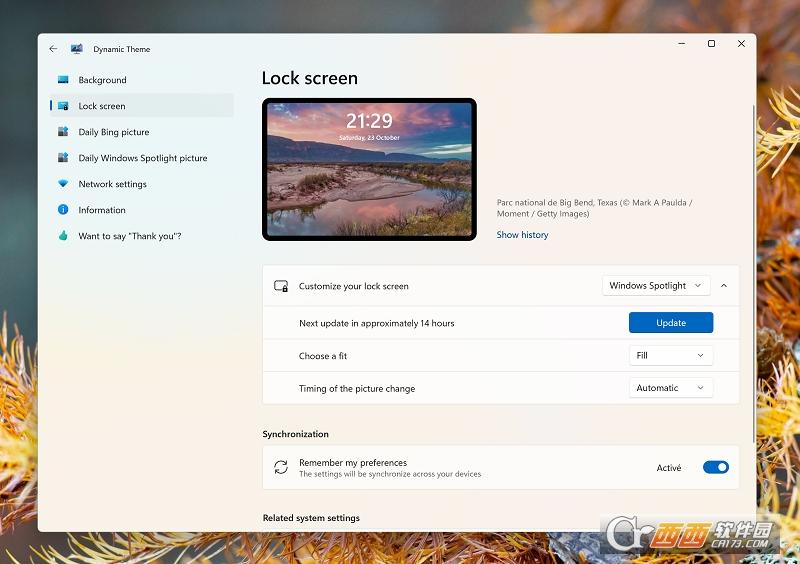Screen dimensions: 800x564
Task: Maximize the Dynamic Theme window
Action: point(711,44)
